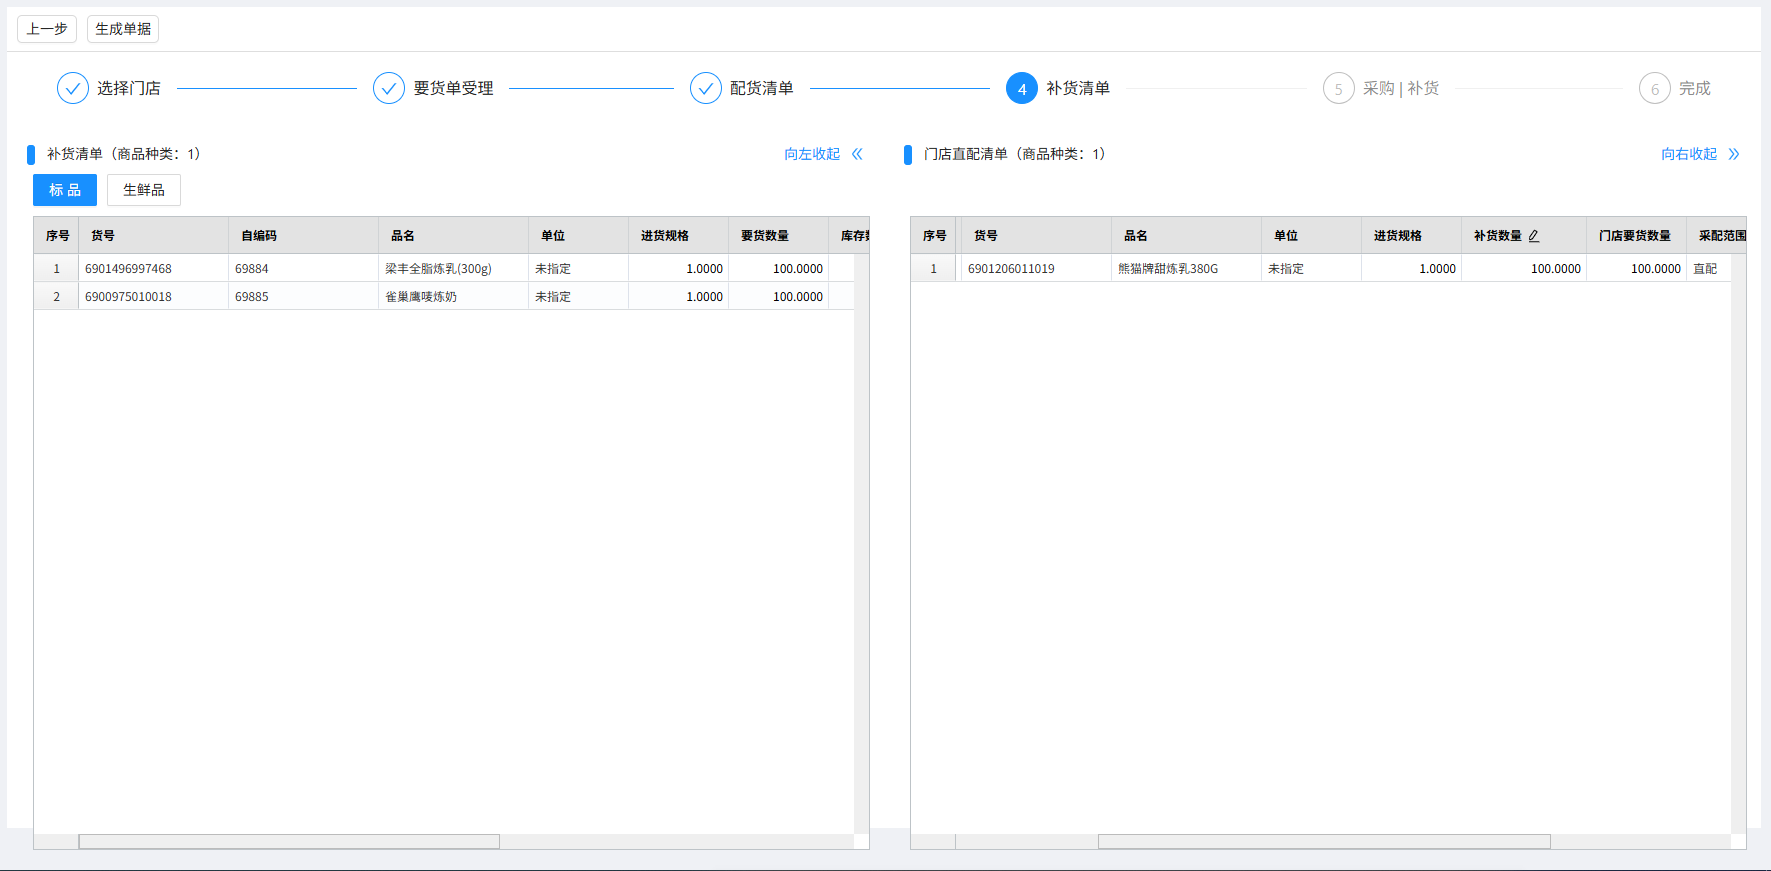1771x871 pixels.
Task: Click the 未指定 unit cell of 熊猫牌甜炼乳 row
Action: pos(1312,268)
